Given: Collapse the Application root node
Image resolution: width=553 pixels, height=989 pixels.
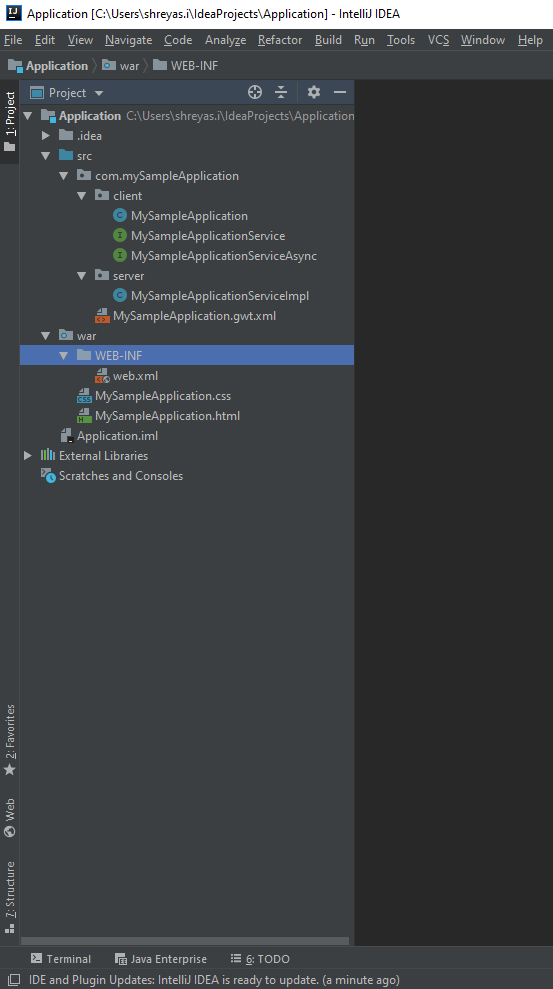Looking at the screenshot, I should 28,116.
